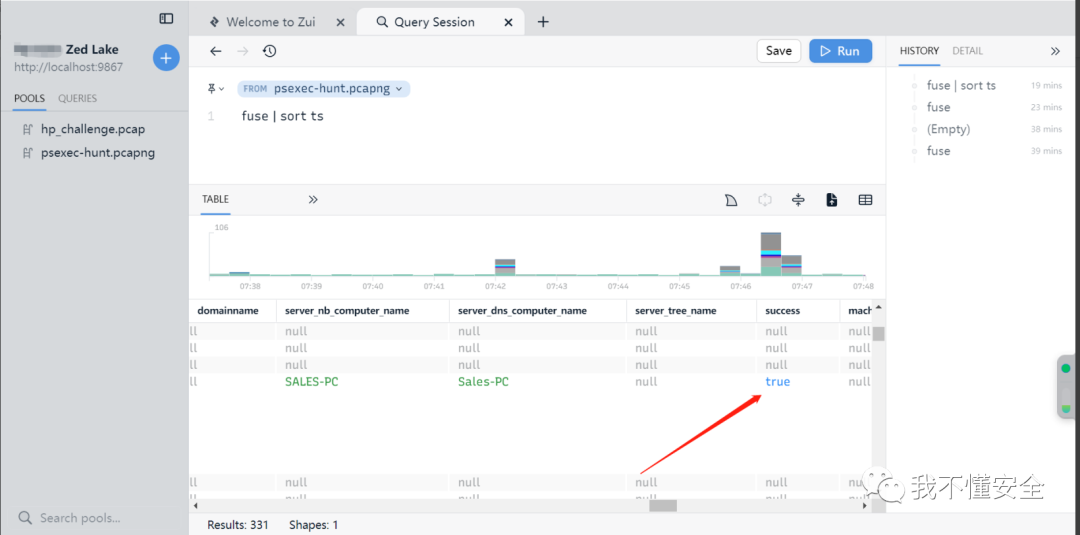Open the POOLS sidebar tab
The image size is (1080, 535).
pyautogui.click(x=30, y=98)
